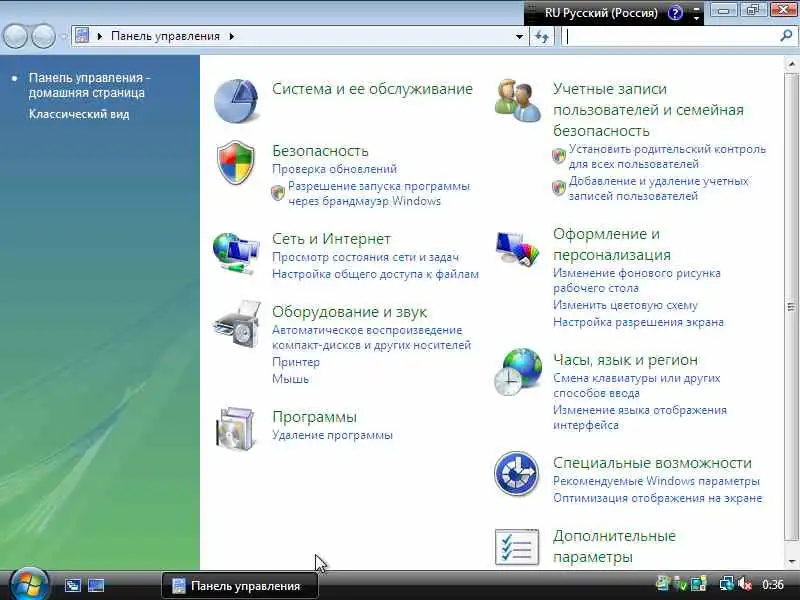The height and width of the screenshot is (600, 800).
Task: Open Специальные возможности heading
Action: [x=652, y=463]
